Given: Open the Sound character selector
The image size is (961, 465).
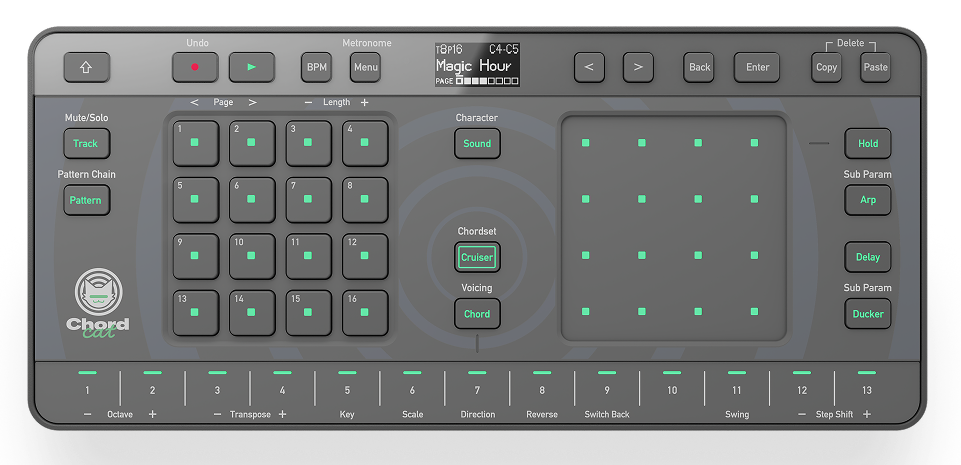Looking at the screenshot, I should tap(477, 143).
